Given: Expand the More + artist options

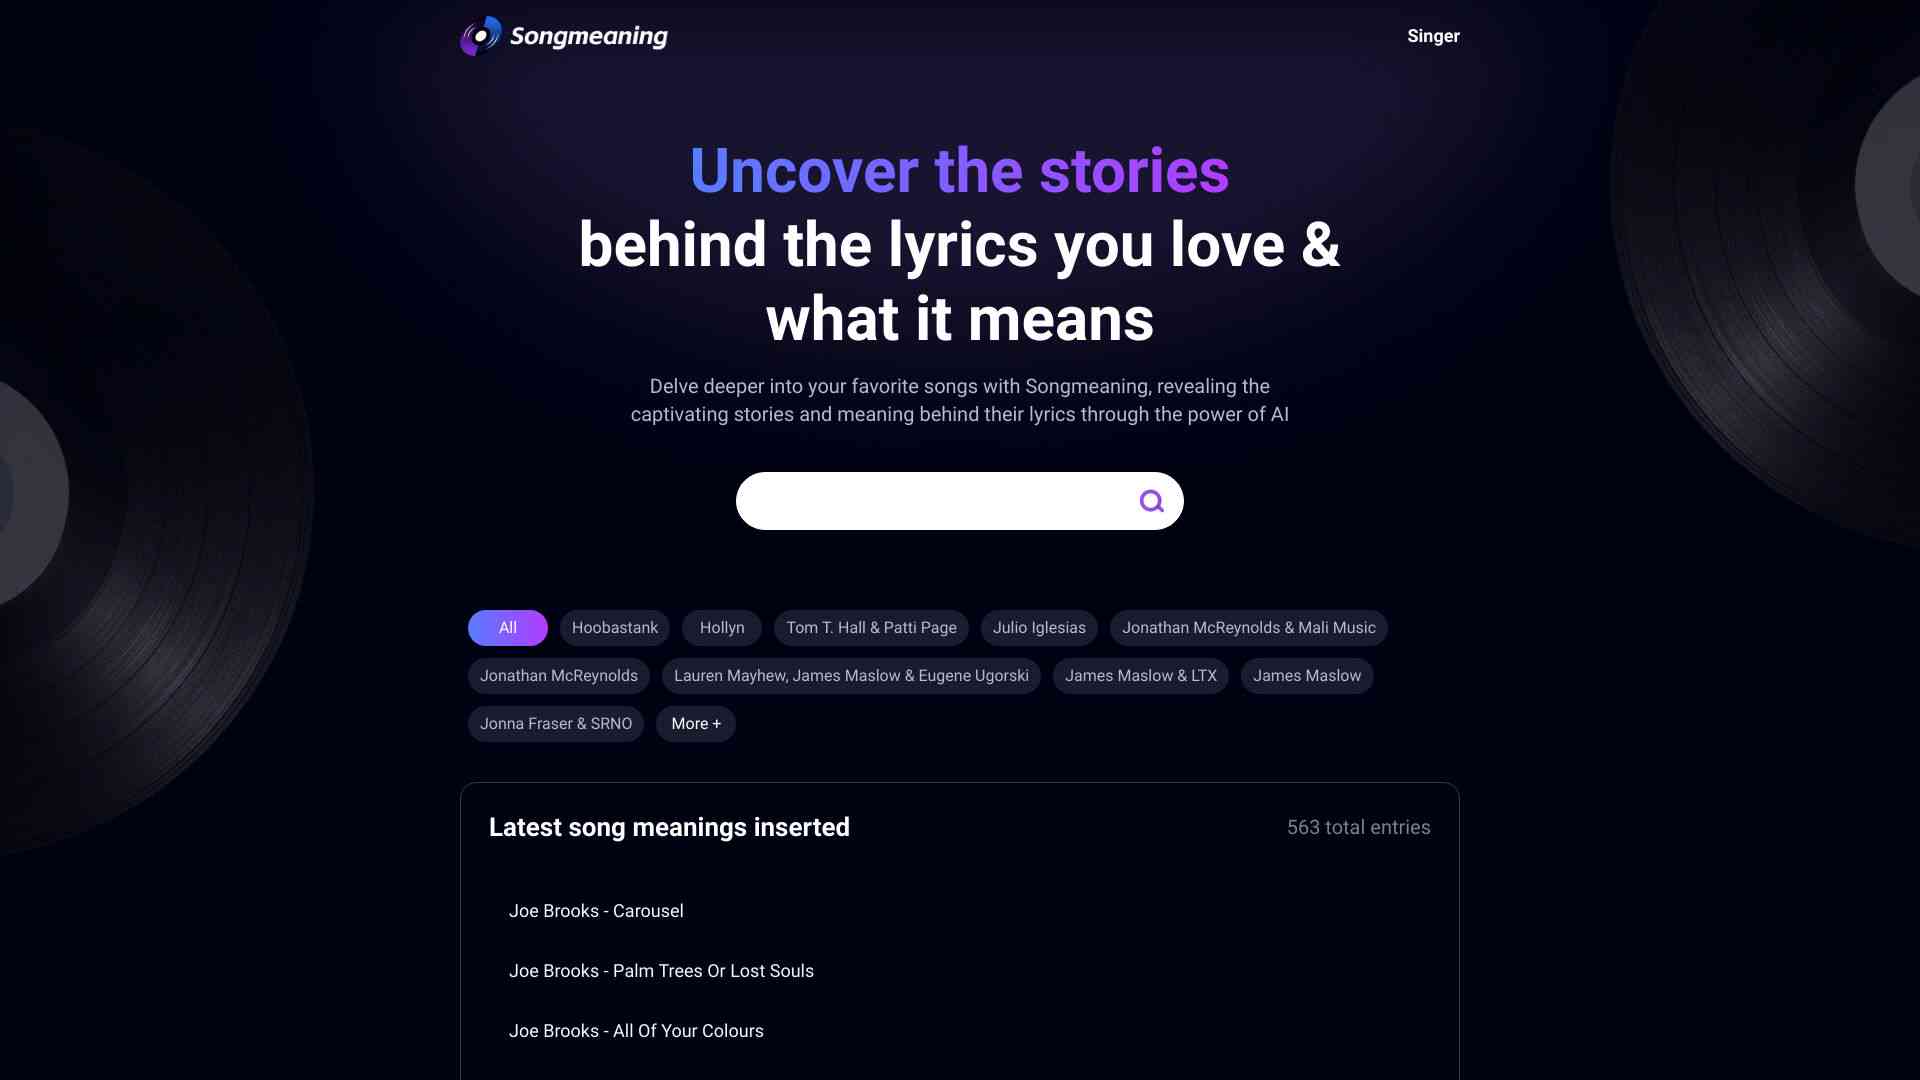Looking at the screenshot, I should (695, 724).
